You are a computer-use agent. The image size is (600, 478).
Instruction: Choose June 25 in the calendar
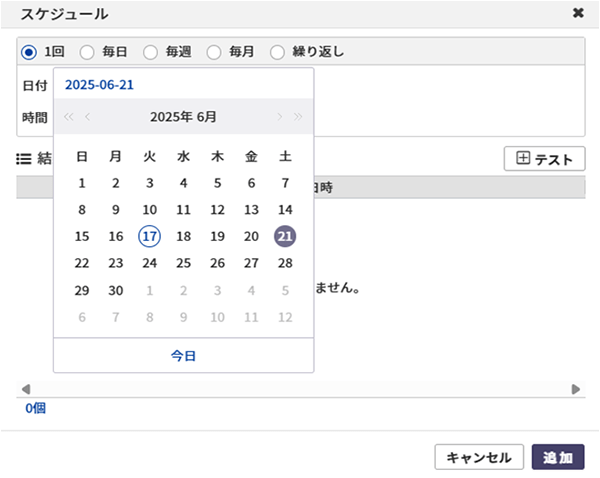click(184, 263)
